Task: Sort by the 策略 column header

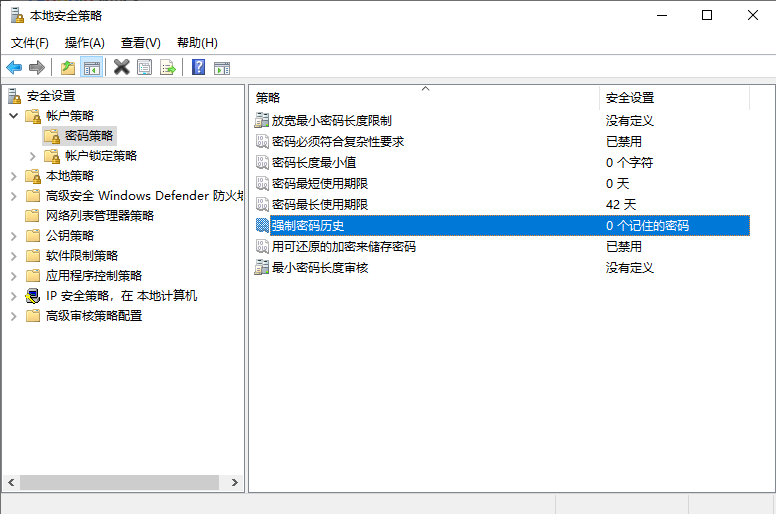Action: pos(426,98)
